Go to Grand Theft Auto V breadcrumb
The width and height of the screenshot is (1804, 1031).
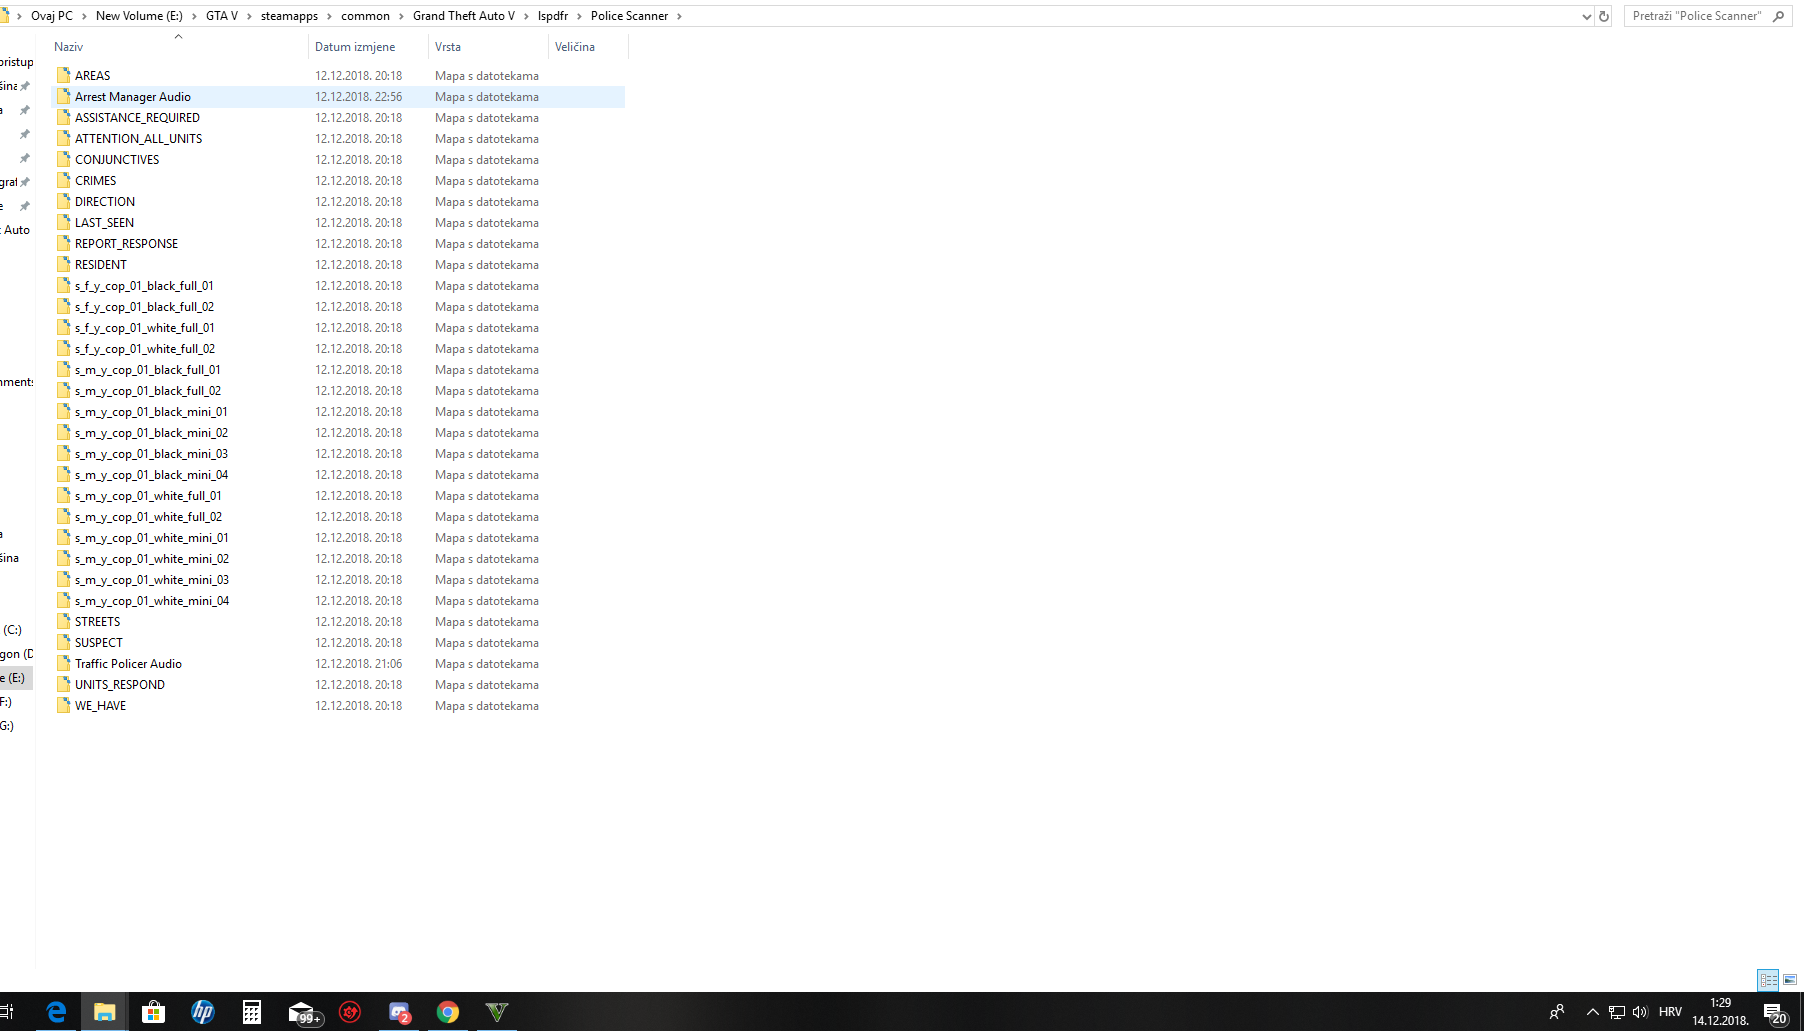[464, 16]
